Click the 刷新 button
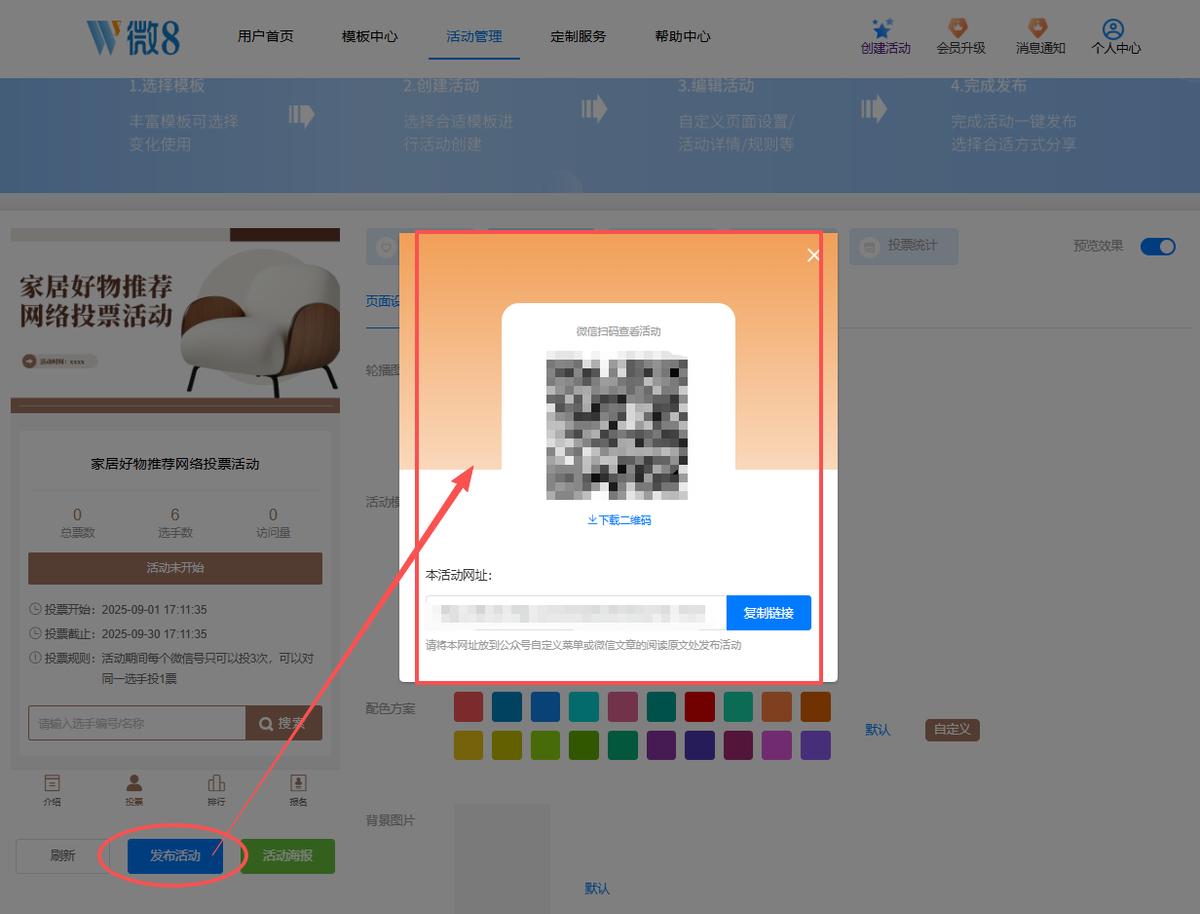Viewport: 1200px width, 914px height. [63, 856]
